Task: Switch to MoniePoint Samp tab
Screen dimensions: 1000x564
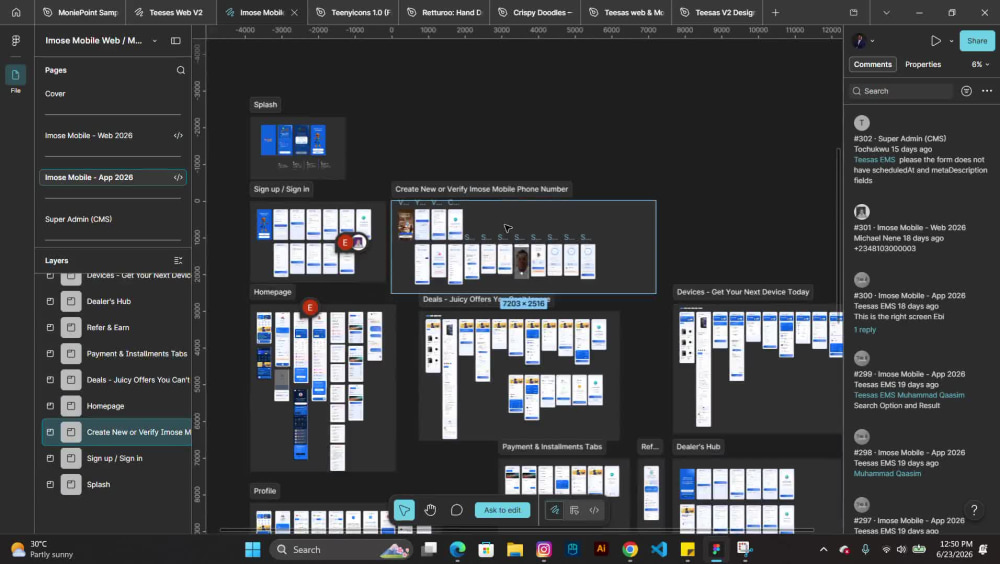Action: 80,12
